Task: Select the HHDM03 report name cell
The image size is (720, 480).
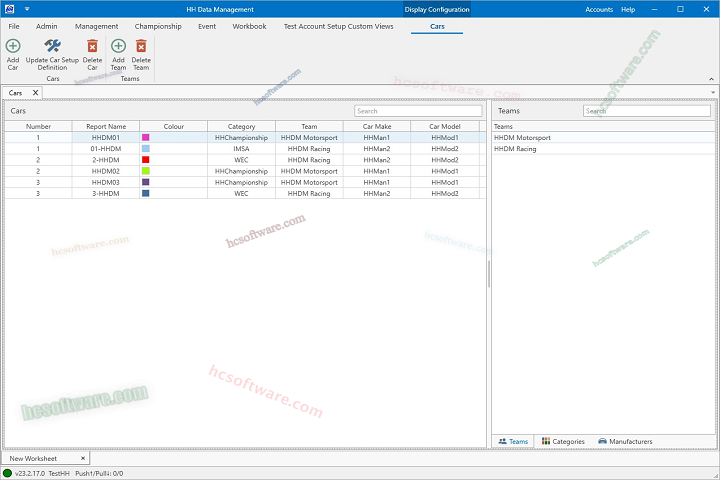Action: (x=106, y=182)
